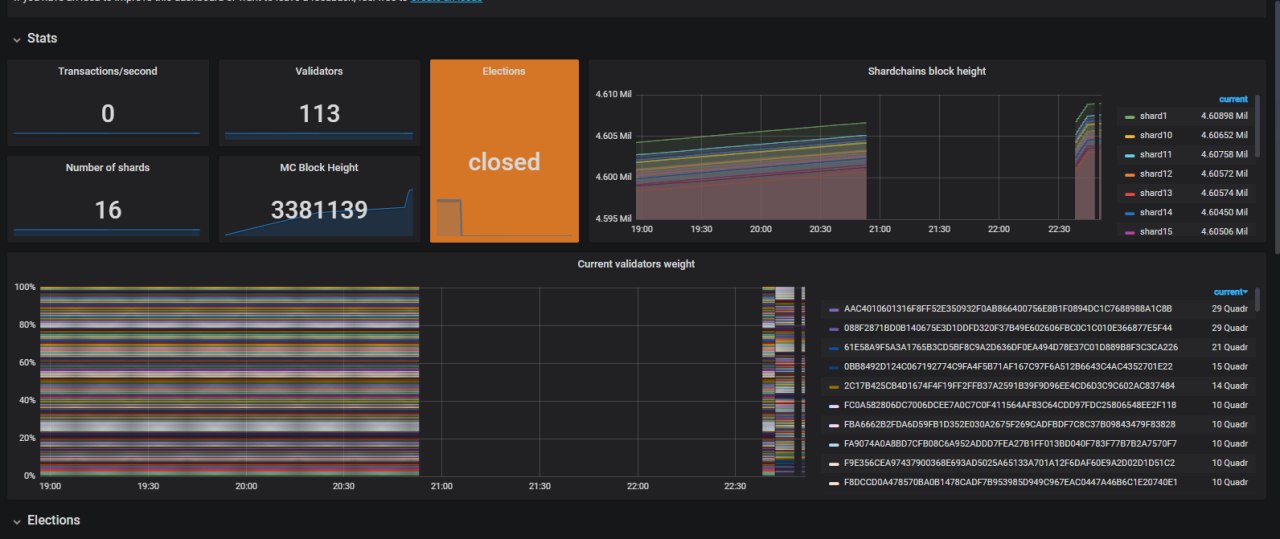Image resolution: width=1280 pixels, height=539 pixels.
Task: Click the validators legend scrollbar
Action: pos(1257,300)
